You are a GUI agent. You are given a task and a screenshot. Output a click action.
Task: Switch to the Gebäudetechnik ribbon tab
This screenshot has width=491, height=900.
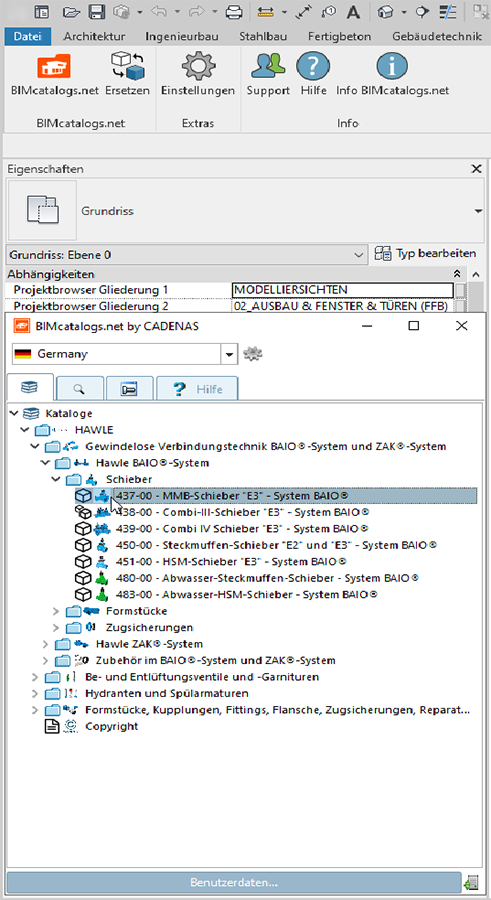click(x=437, y=37)
